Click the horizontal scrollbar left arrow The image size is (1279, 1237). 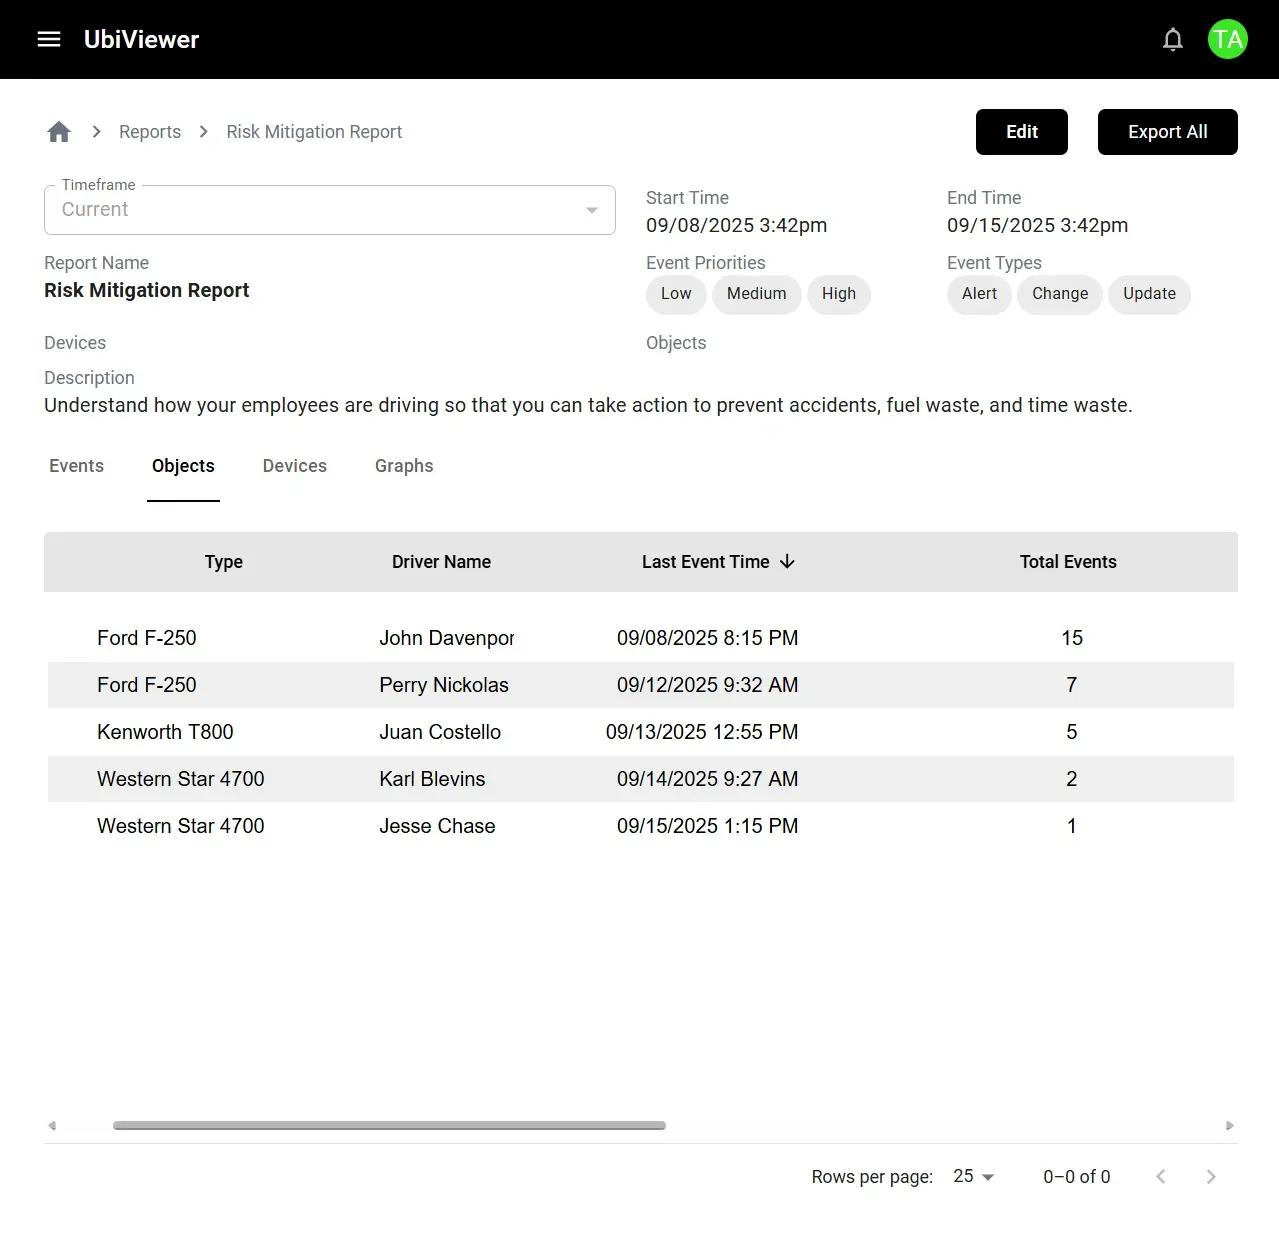coord(52,1126)
